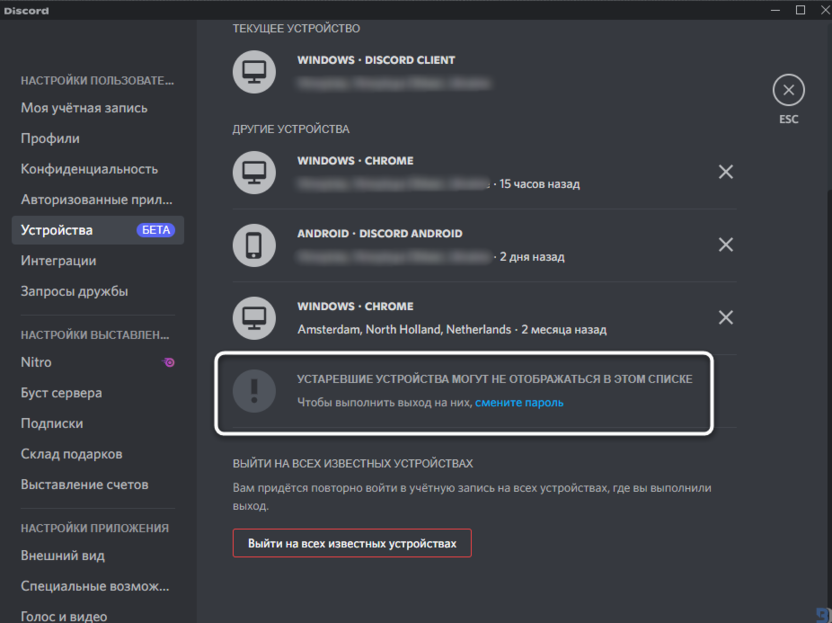Screen dimensions: 832x623
Task: Minimize the Discord window
Action: (775, 10)
